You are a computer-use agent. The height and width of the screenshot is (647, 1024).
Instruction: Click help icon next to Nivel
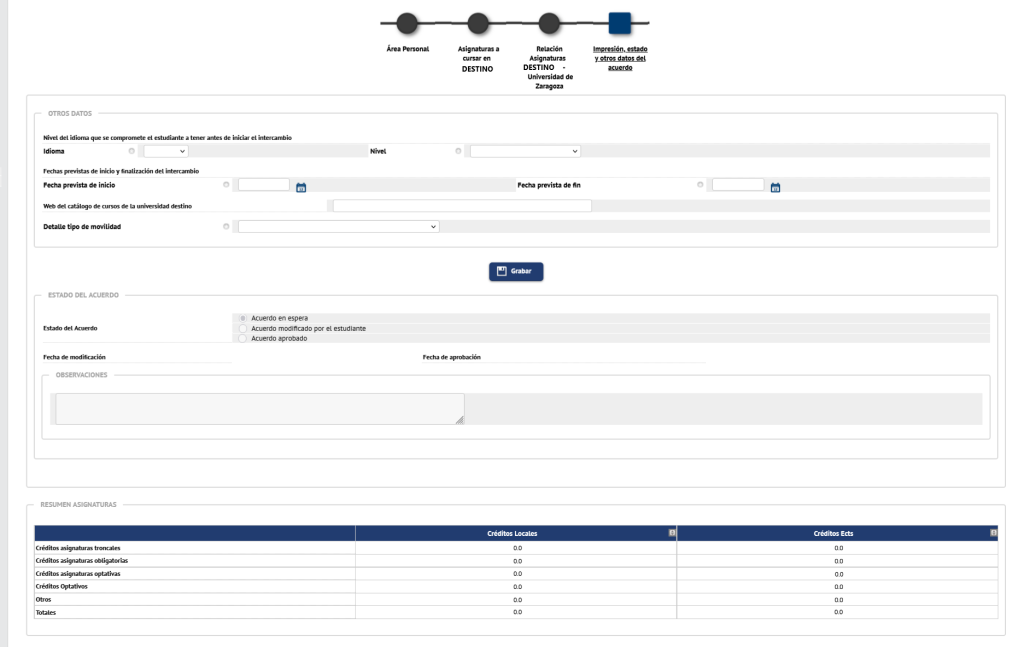[458, 151]
